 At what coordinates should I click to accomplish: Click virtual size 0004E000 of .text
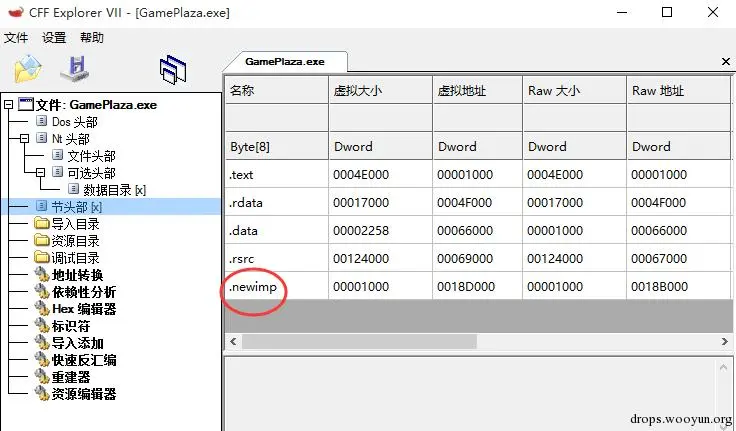361,175
